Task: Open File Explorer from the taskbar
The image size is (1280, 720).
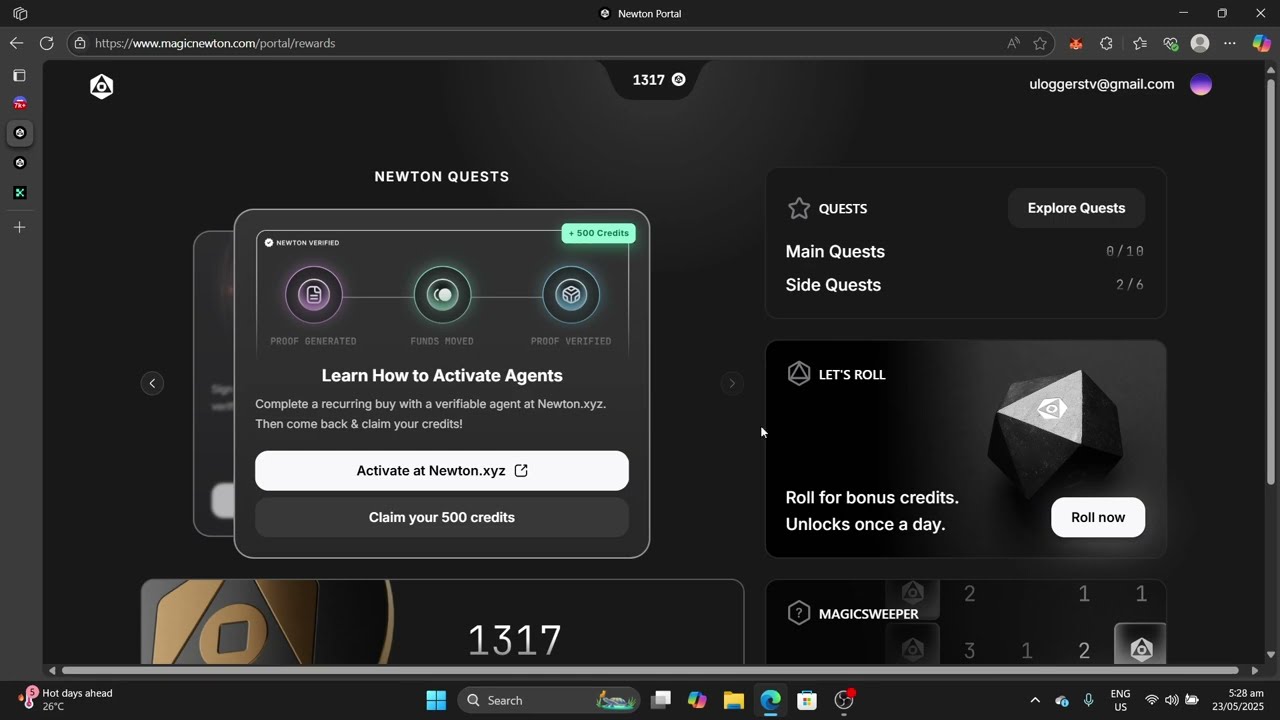Action: pos(734,700)
